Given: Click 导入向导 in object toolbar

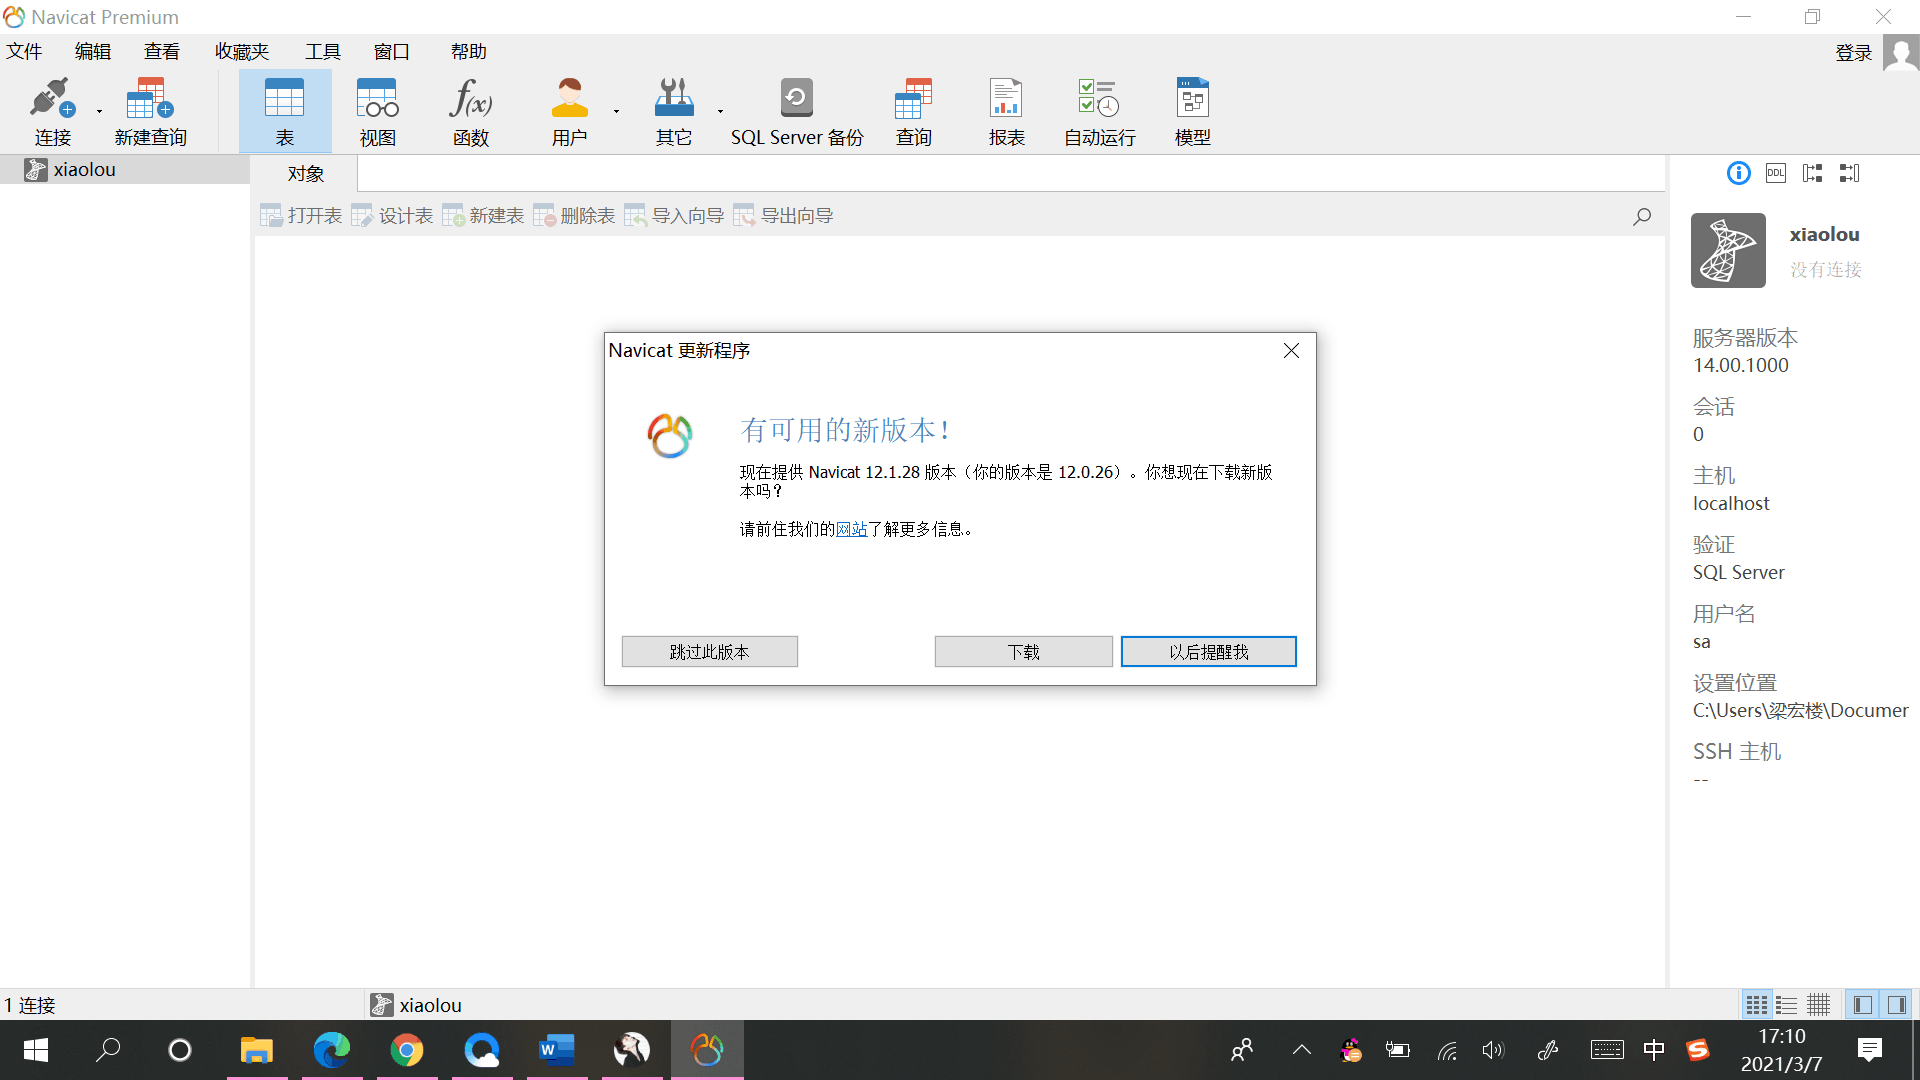Looking at the screenshot, I should (674, 216).
